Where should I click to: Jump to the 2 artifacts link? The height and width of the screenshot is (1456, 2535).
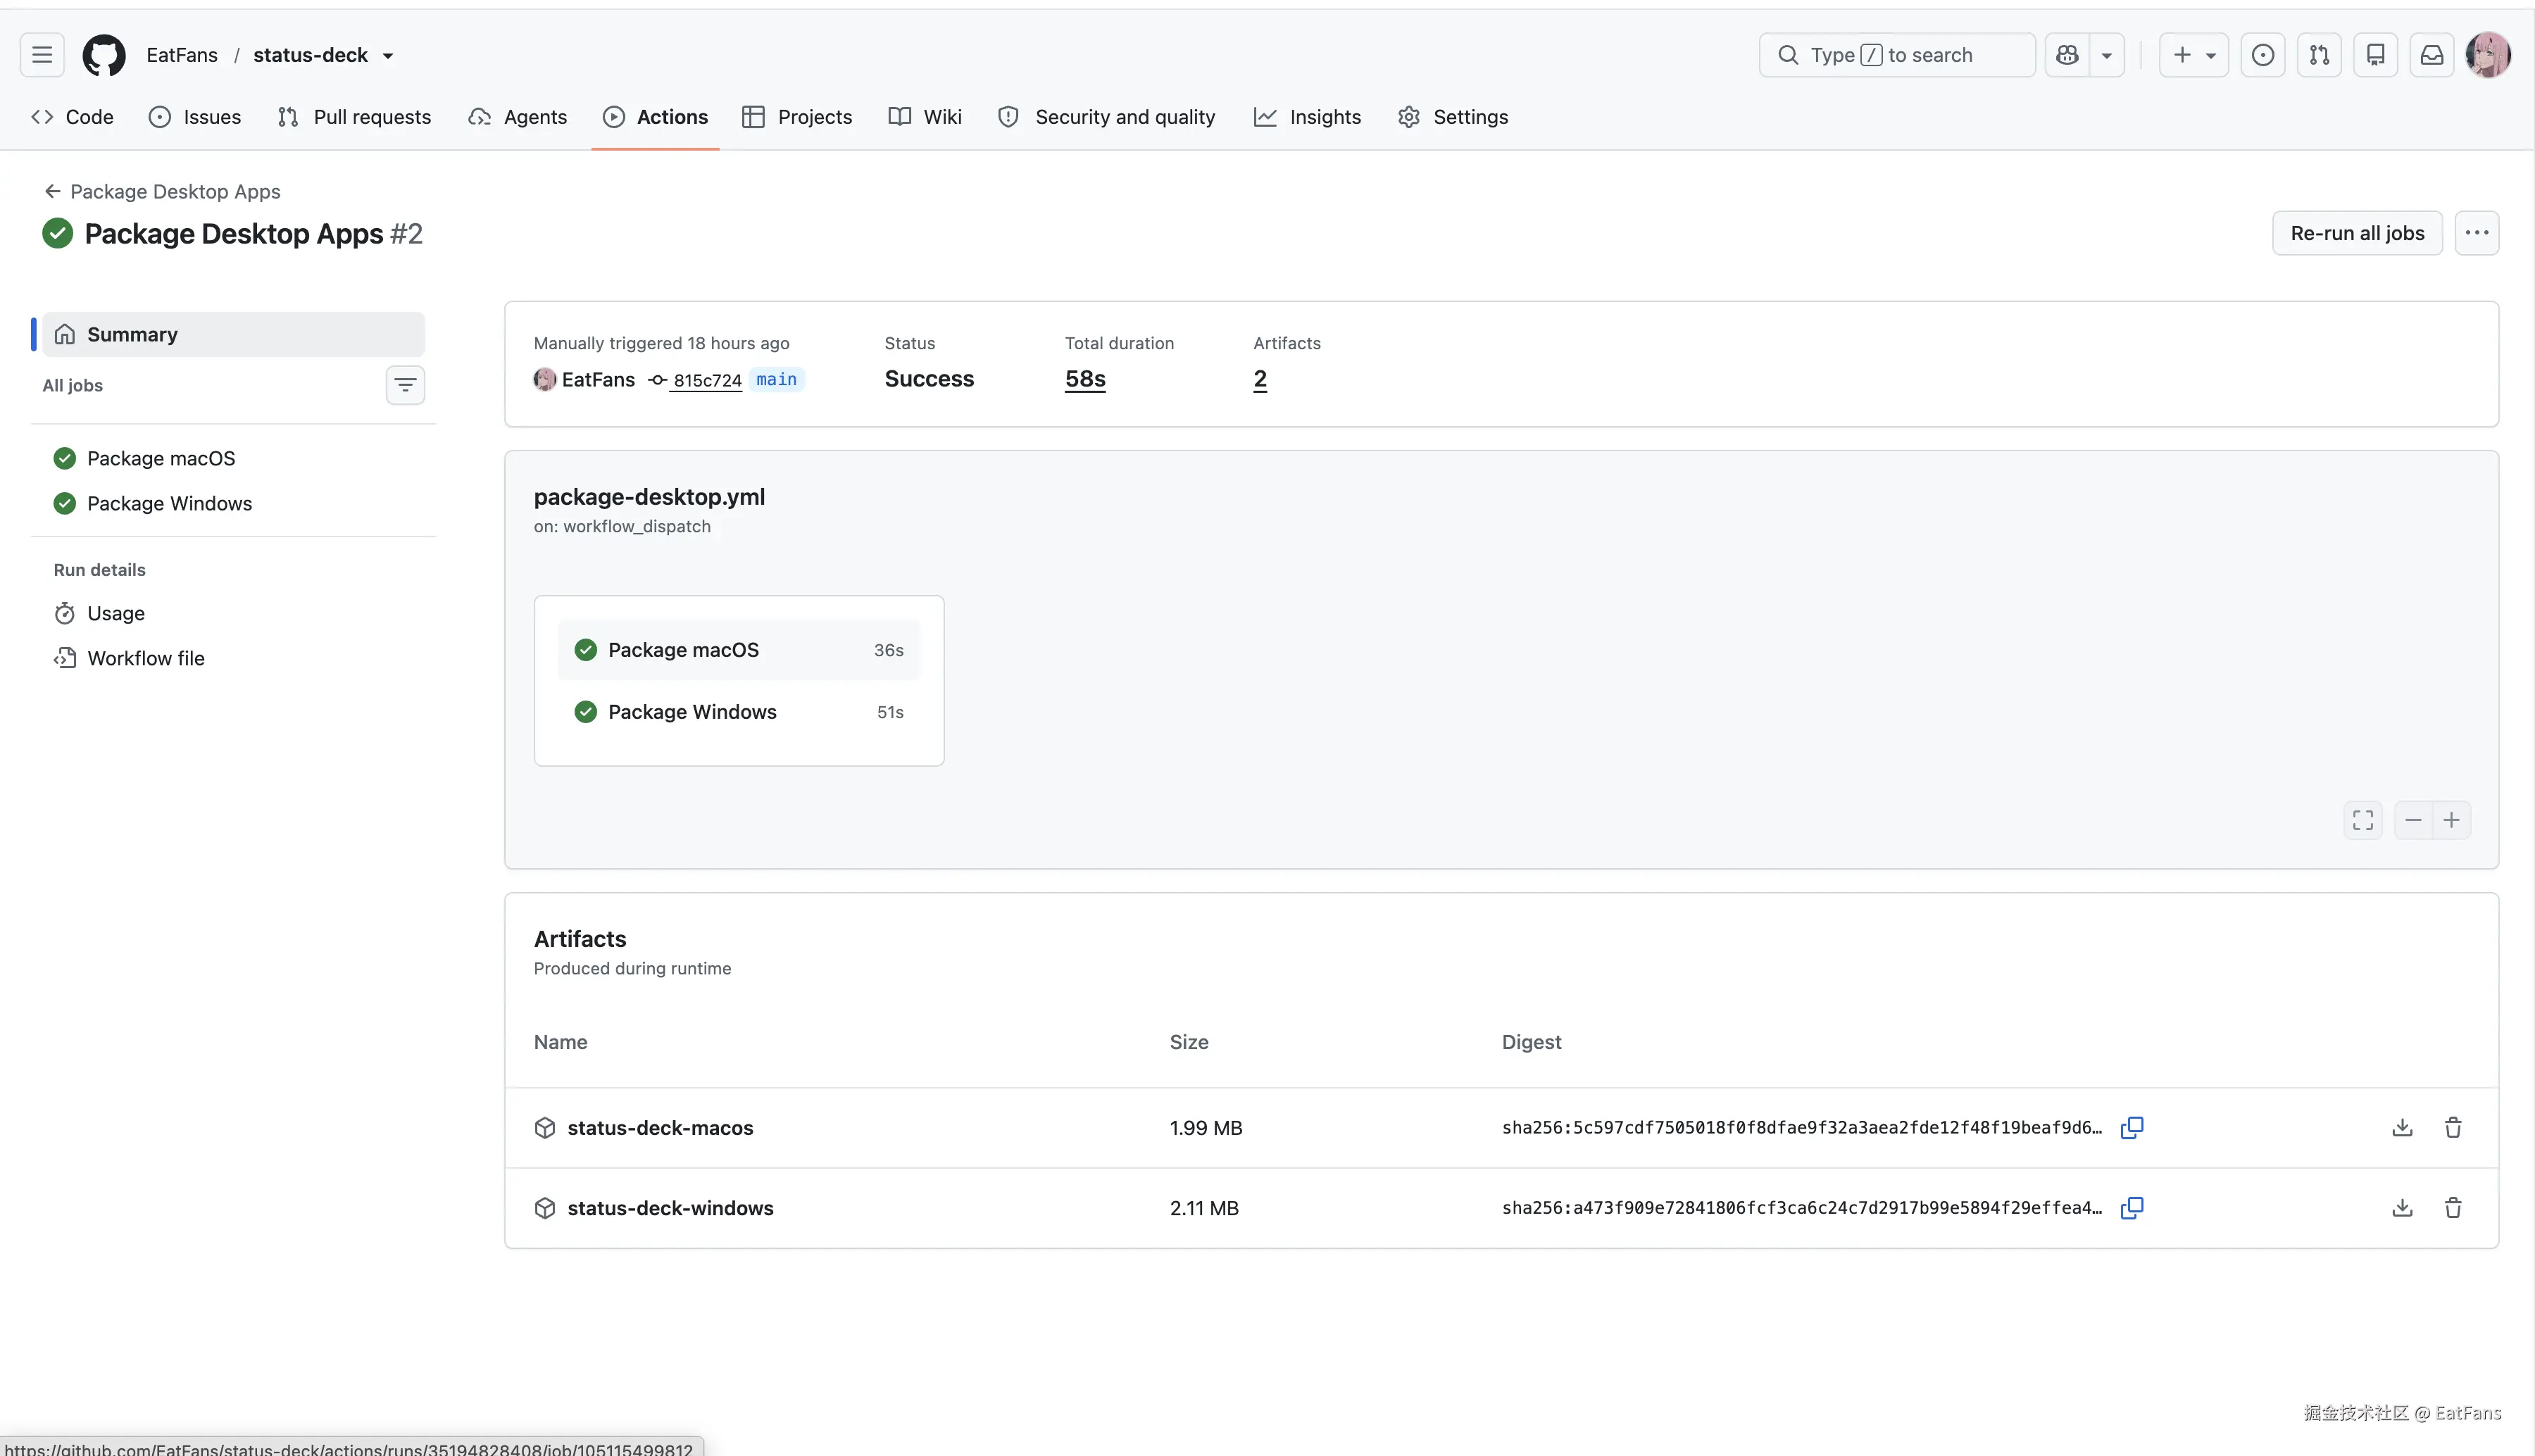[x=1260, y=379]
